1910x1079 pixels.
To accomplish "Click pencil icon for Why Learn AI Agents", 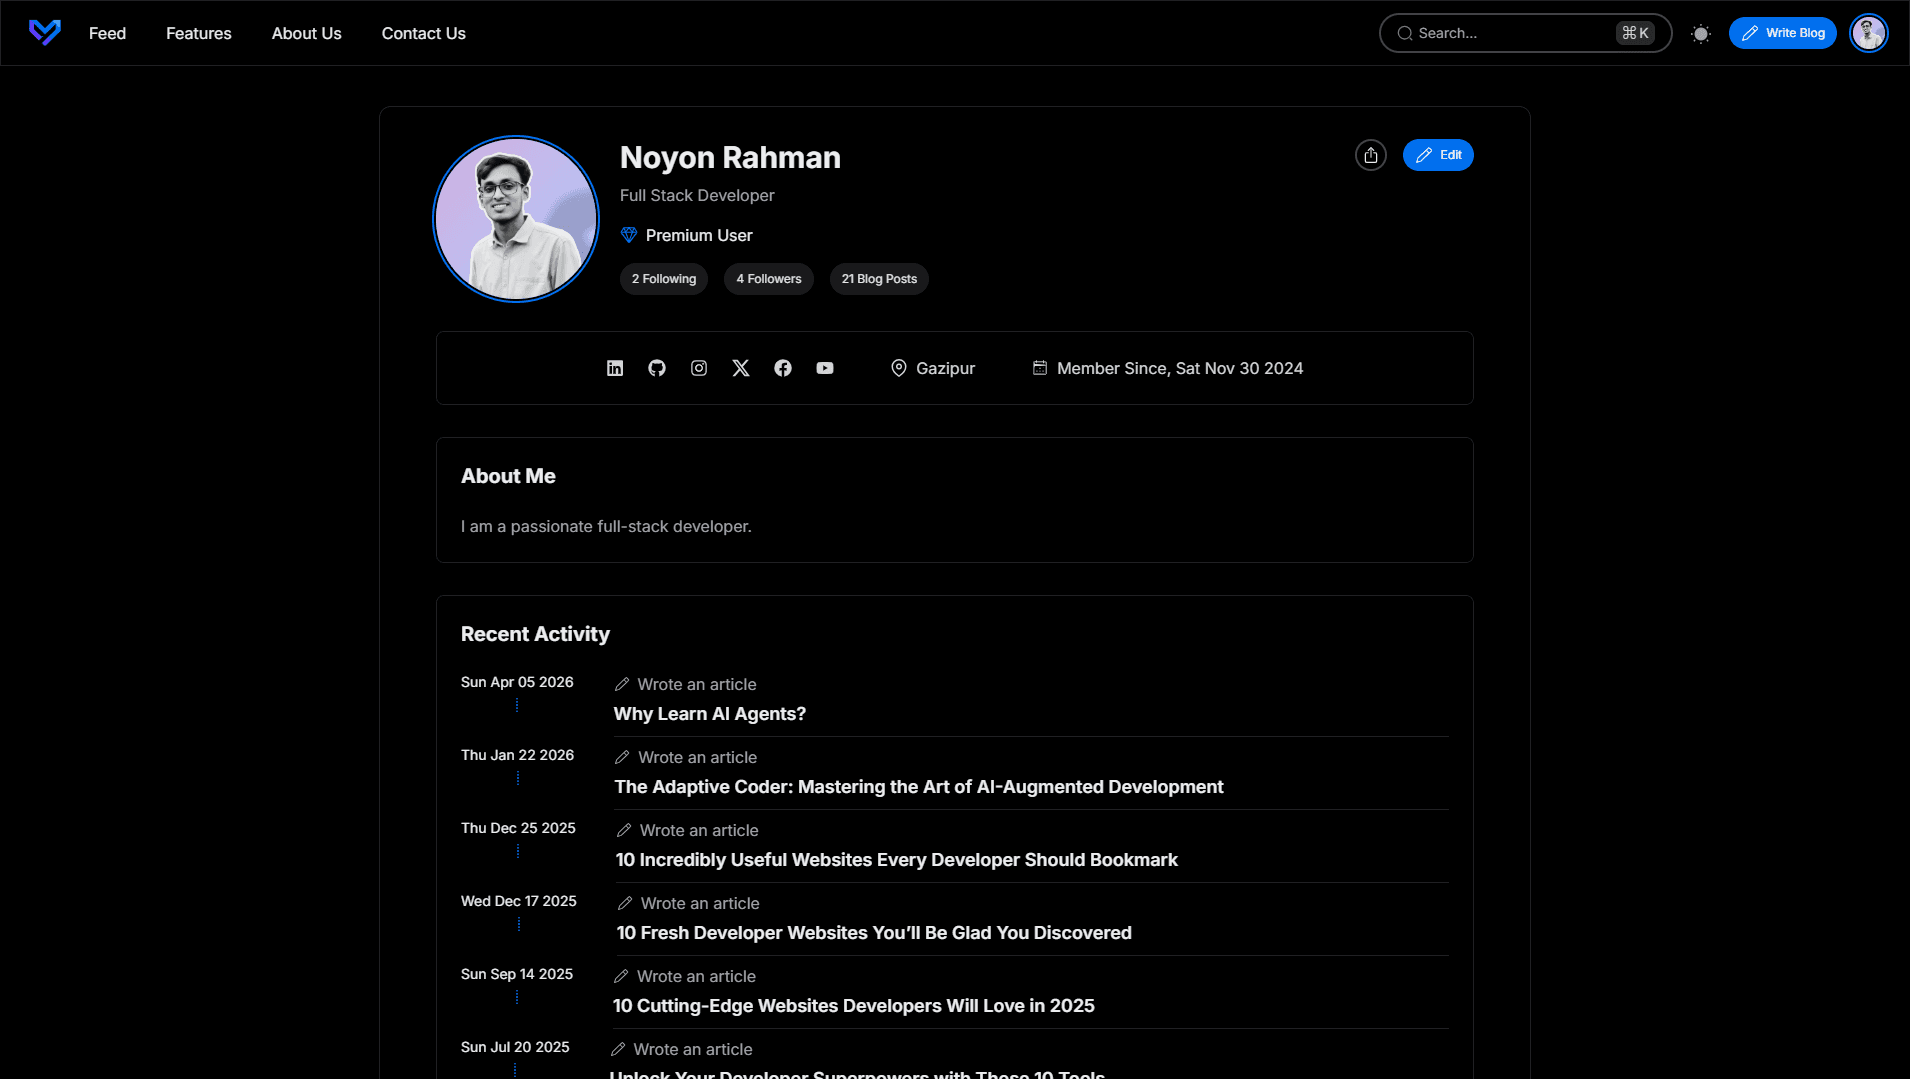I will tap(622, 684).
